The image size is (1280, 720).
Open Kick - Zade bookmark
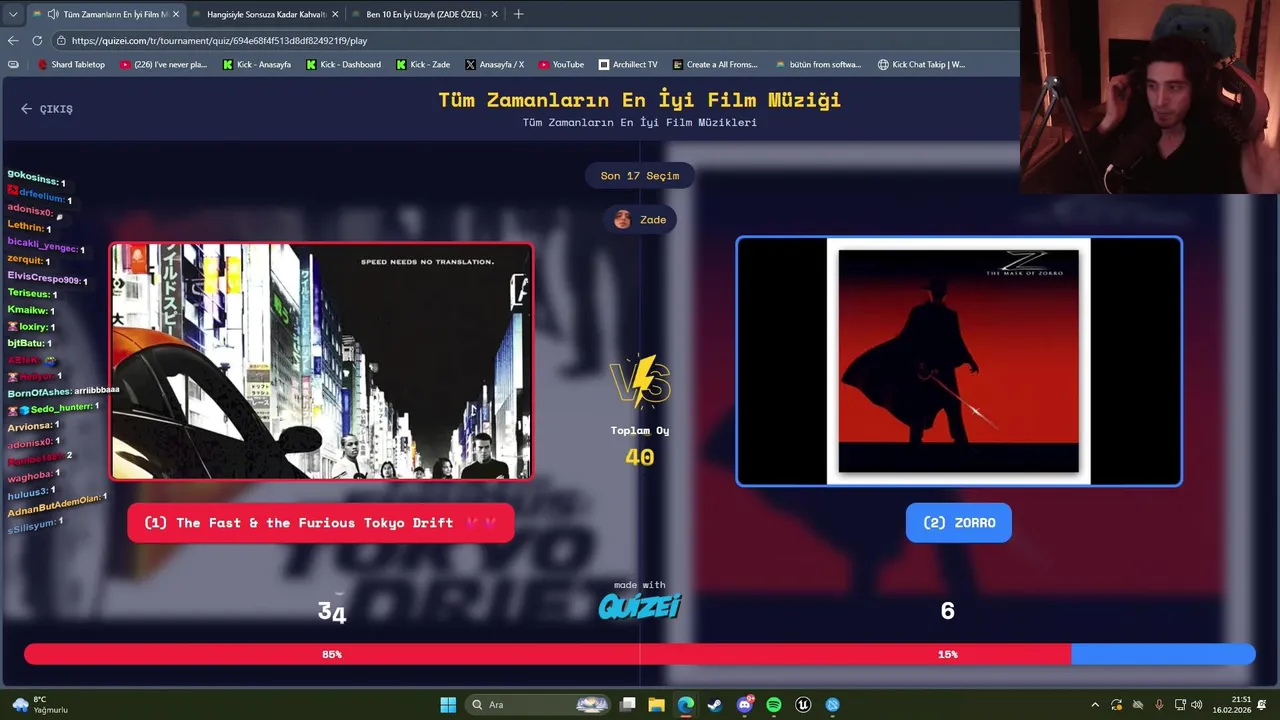click(x=423, y=64)
